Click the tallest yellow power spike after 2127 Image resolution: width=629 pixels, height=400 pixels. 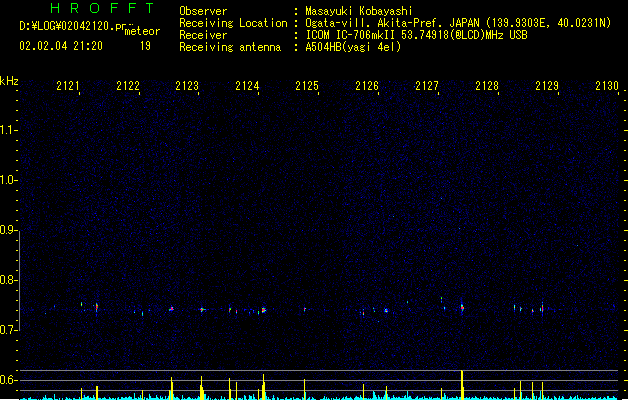pyautogui.click(x=462, y=385)
